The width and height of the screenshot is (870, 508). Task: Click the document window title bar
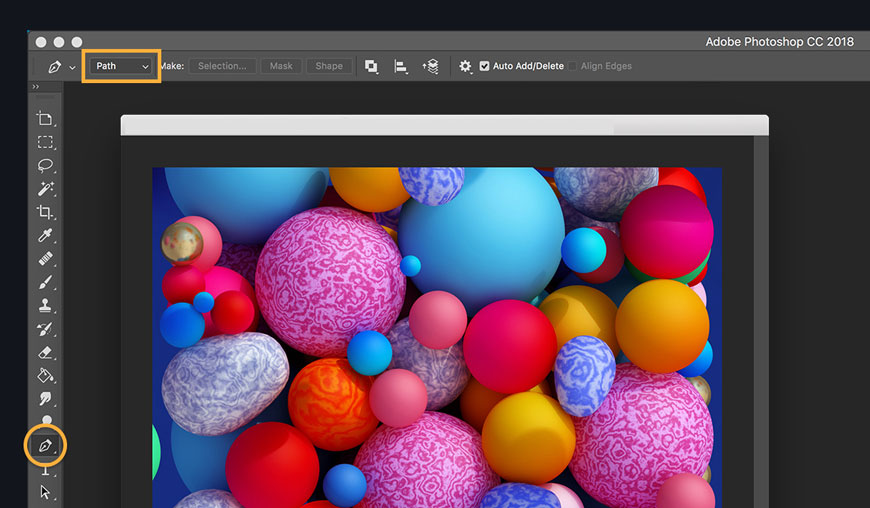(x=444, y=125)
